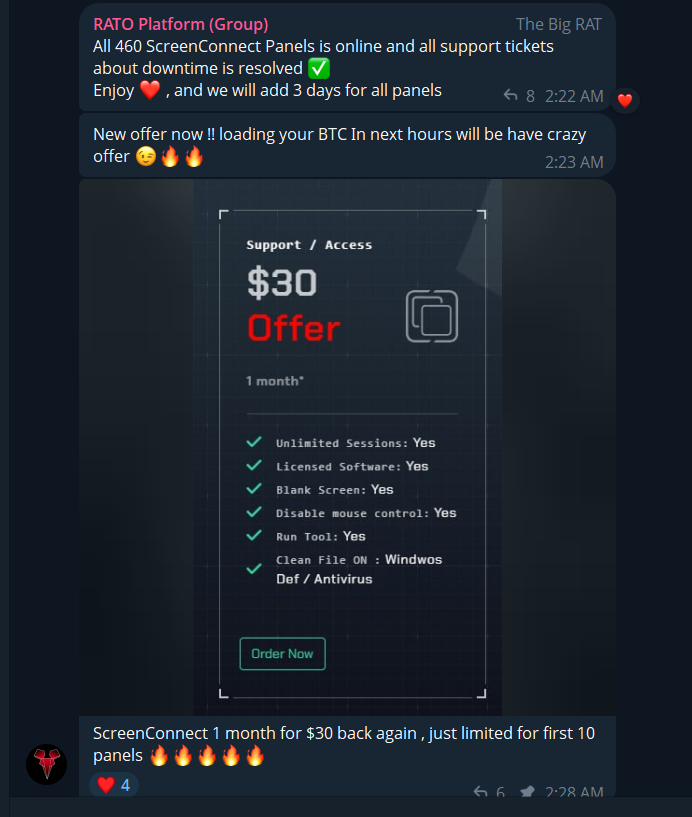692x817 pixels.
Task: Click the checkmark beside Blank Screen
Action: tap(254, 489)
